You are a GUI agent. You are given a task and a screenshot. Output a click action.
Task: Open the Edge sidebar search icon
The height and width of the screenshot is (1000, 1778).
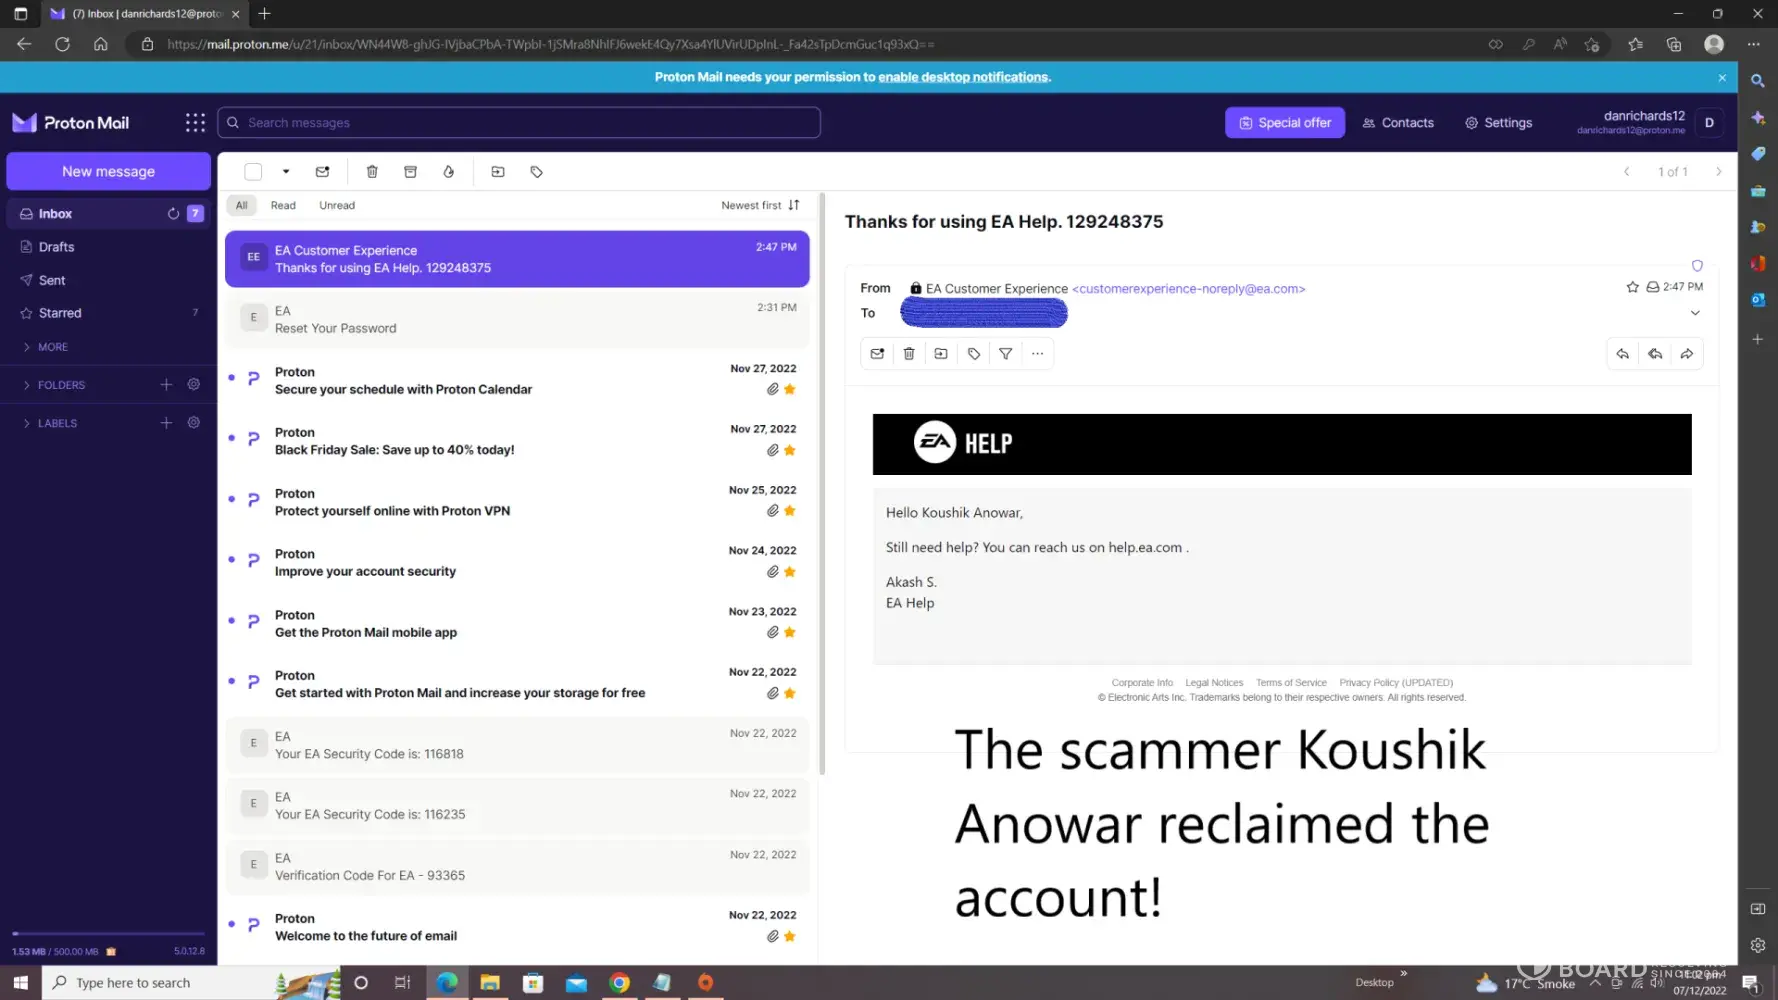coord(1758,81)
